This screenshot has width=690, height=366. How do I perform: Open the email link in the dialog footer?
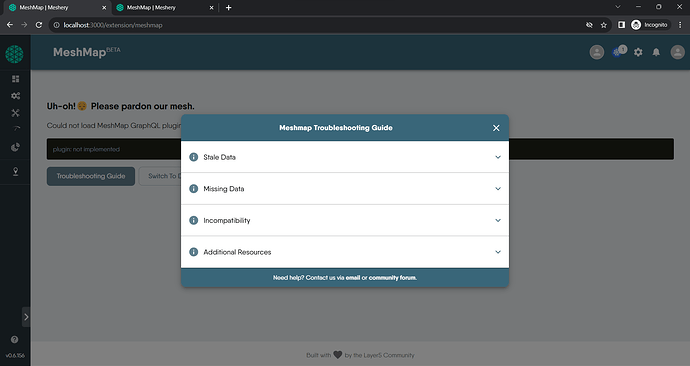click(352, 278)
